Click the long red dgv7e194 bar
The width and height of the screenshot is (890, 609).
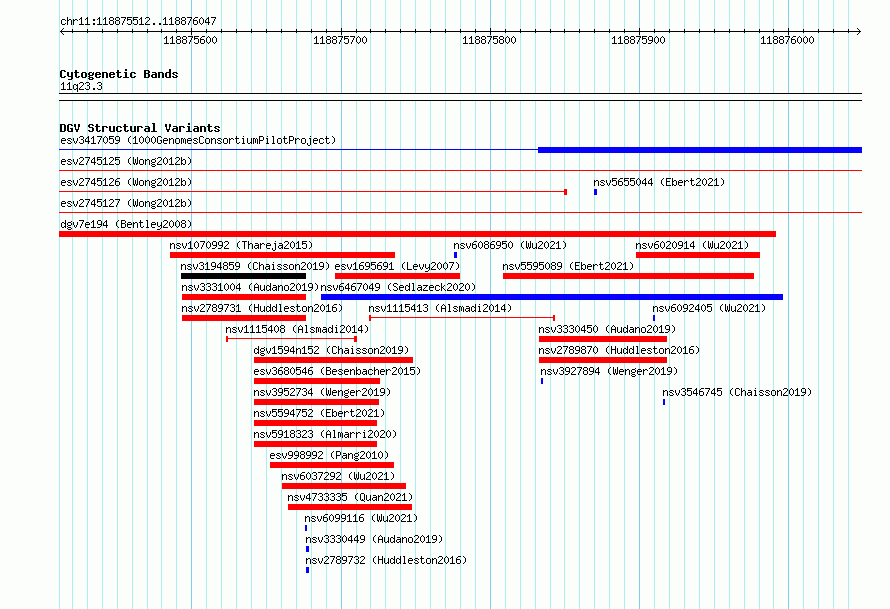tap(417, 234)
